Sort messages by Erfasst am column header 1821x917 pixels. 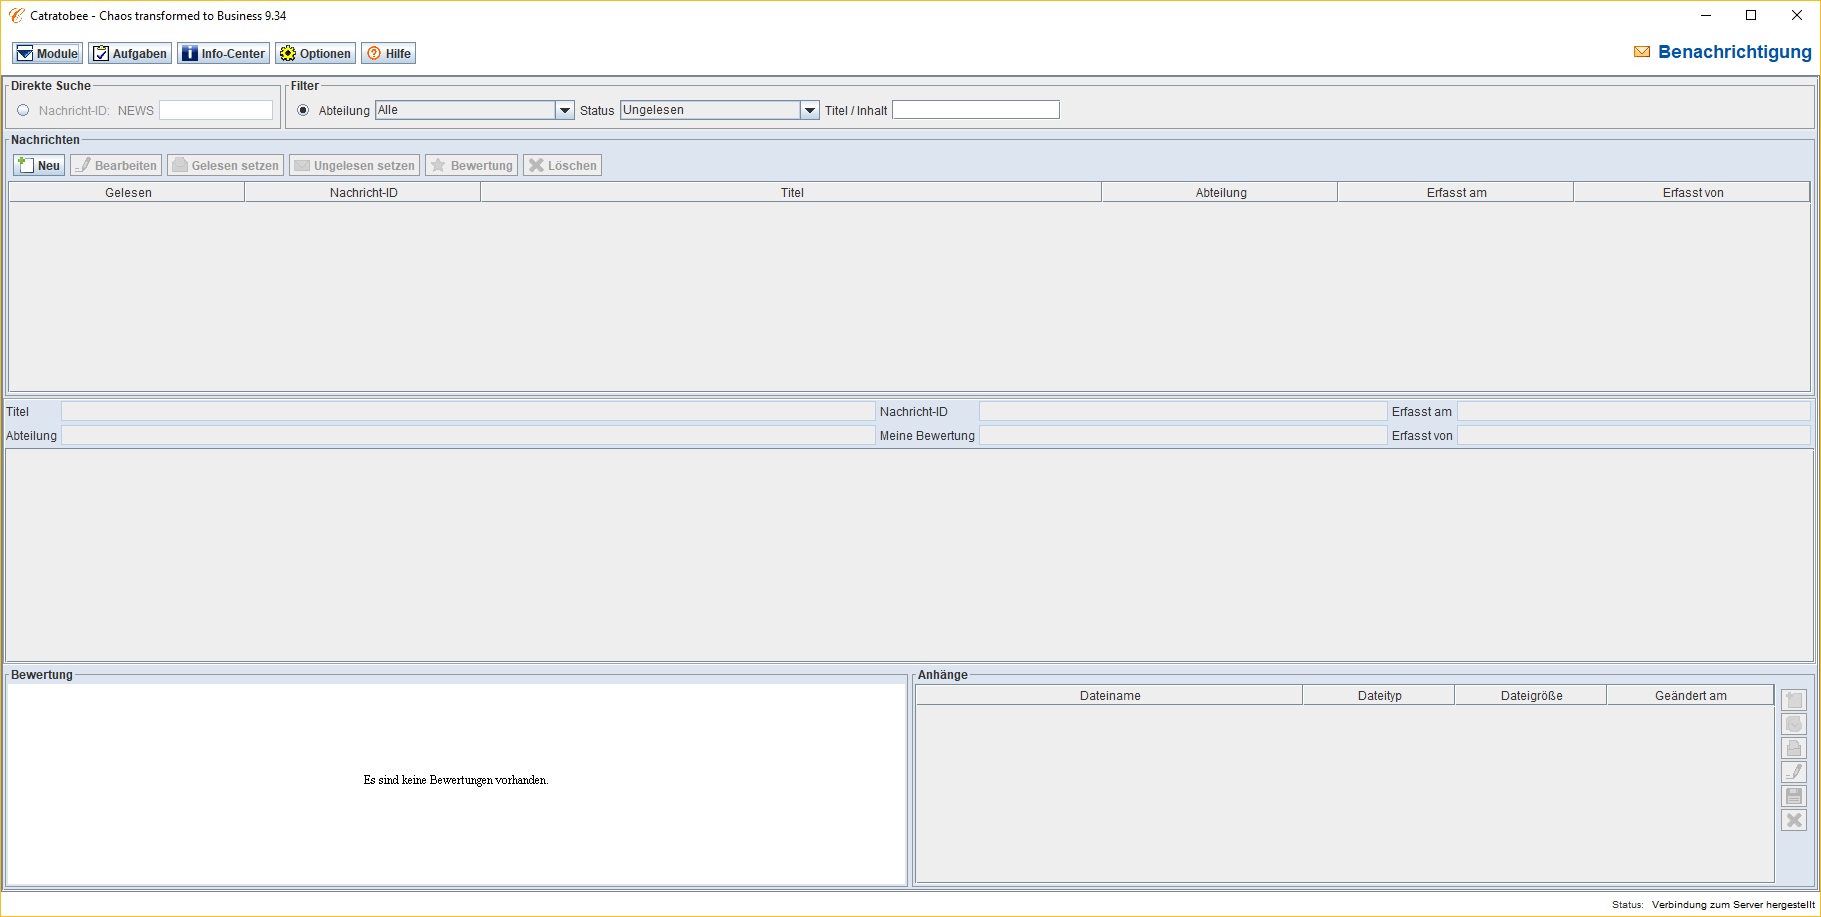tap(1455, 193)
